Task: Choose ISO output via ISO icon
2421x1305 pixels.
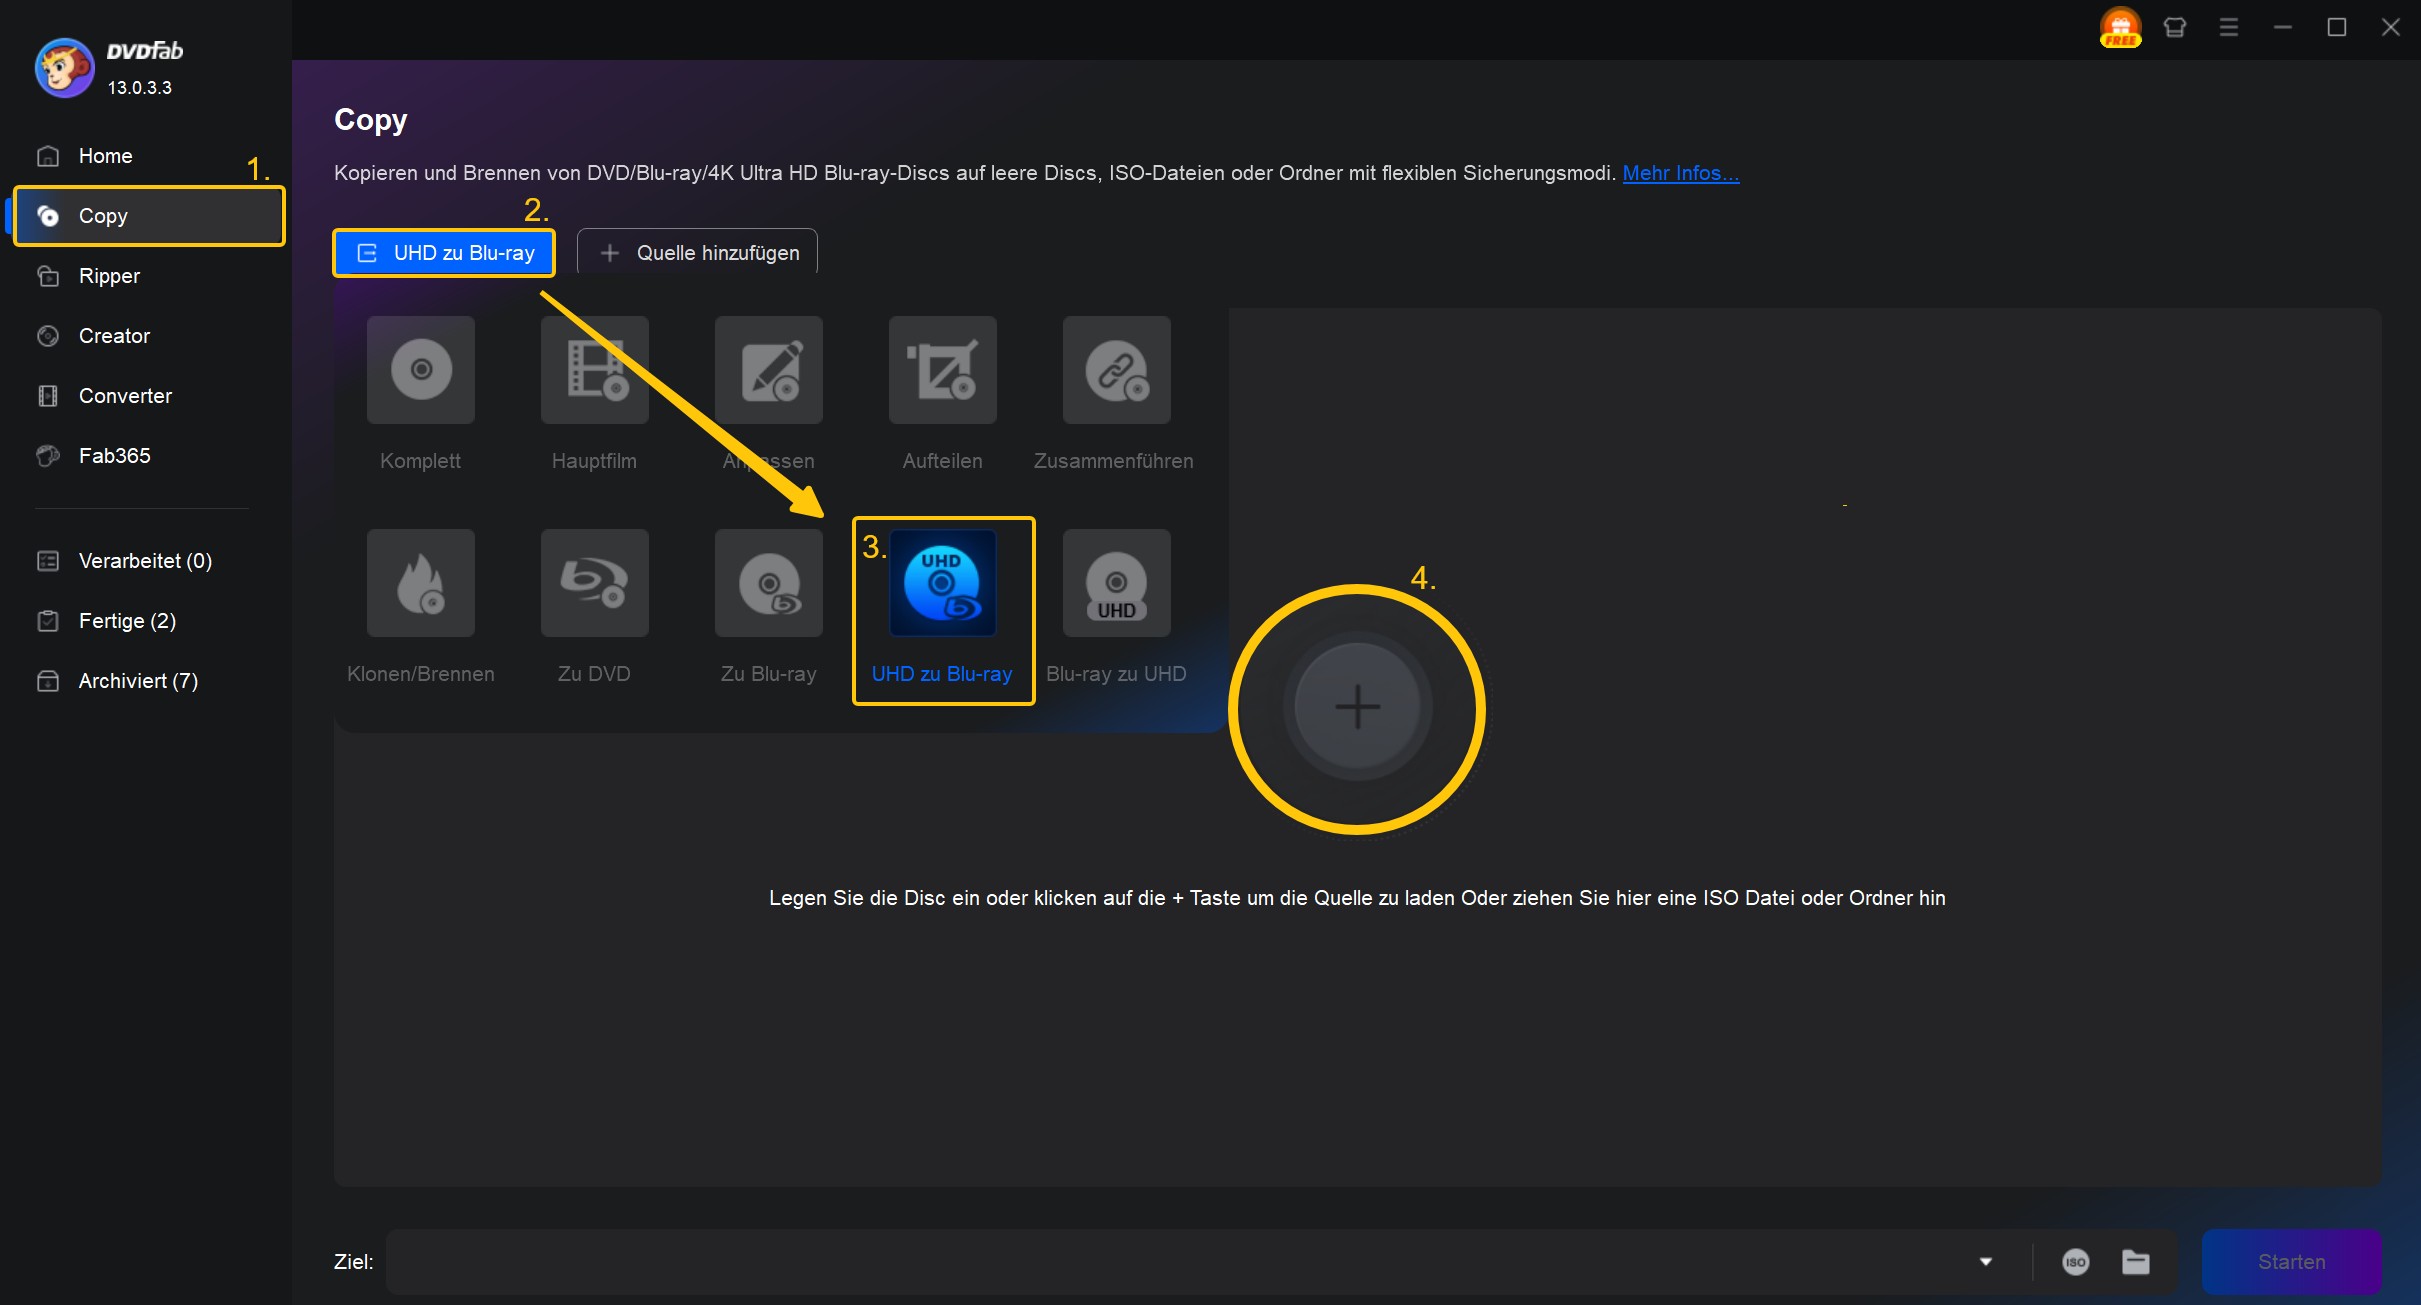Action: tap(2075, 1262)
